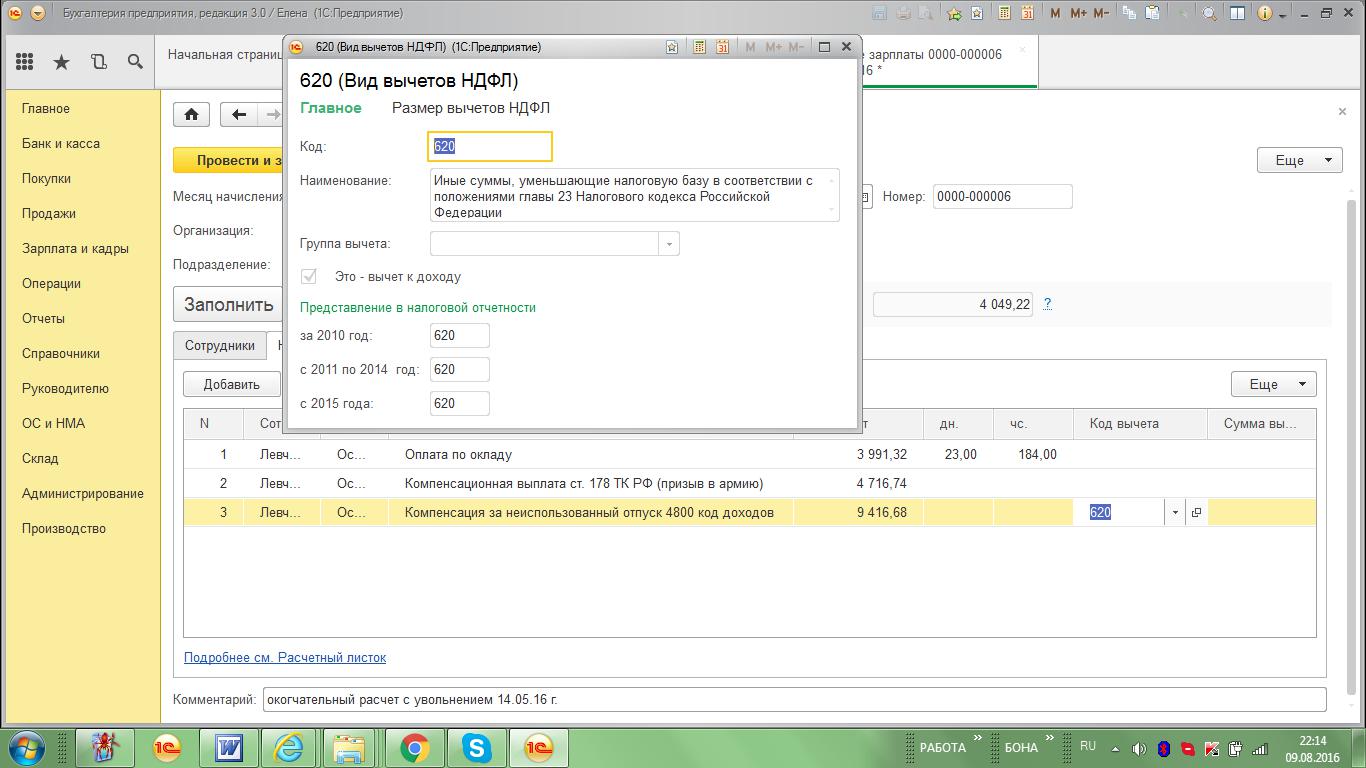The width and height of the screenshot is (1366, 768).
Task: Open Google Chrome from the taskbar
Action: point(414,747)
